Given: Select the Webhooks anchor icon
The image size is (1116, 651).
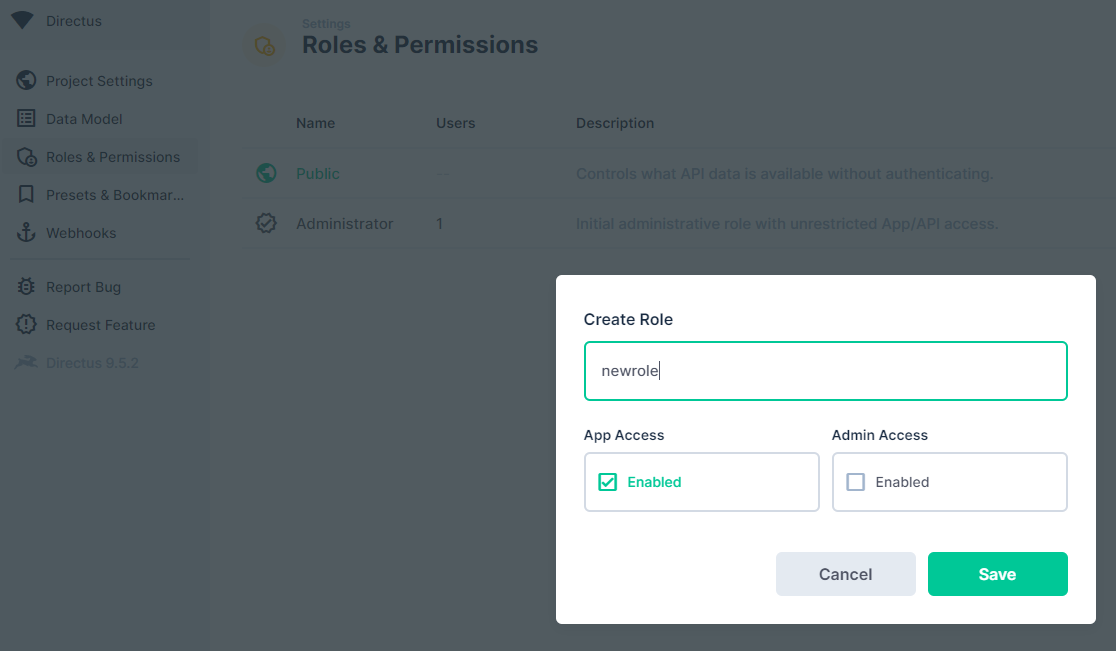Looking at the screenshot, I should pos(25,232).
